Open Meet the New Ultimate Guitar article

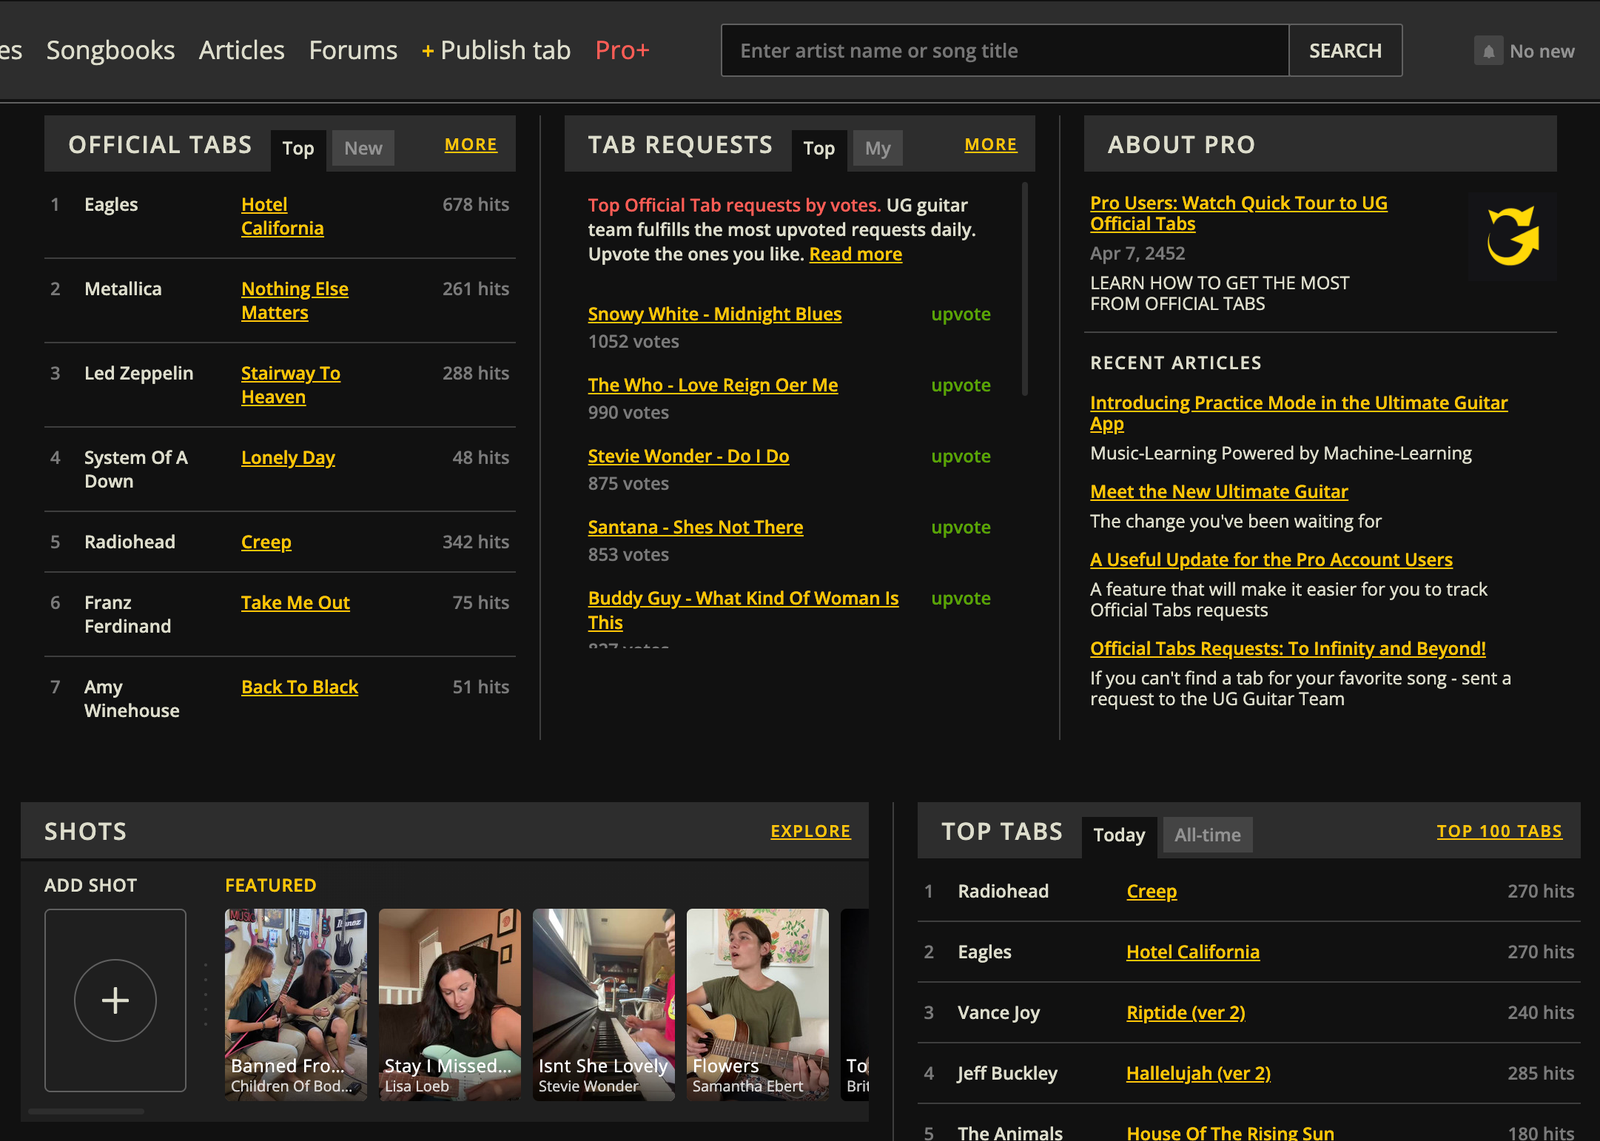pyautogui.click(x=1219, y=492)
